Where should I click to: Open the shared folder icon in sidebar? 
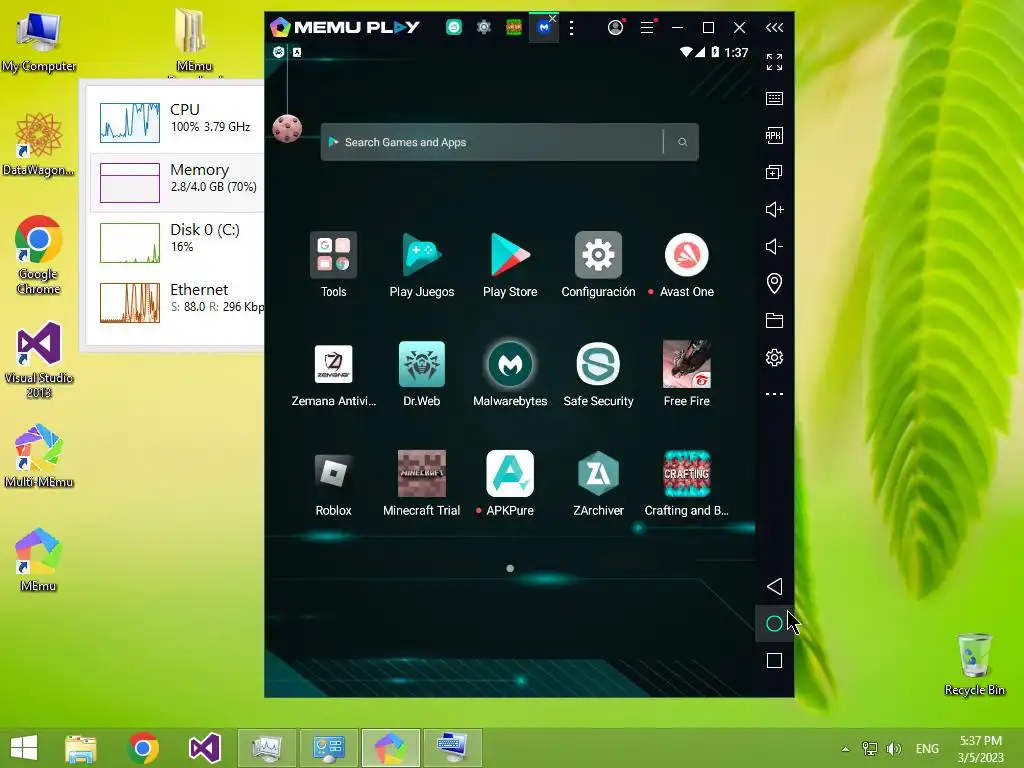[x=774, y=321]
